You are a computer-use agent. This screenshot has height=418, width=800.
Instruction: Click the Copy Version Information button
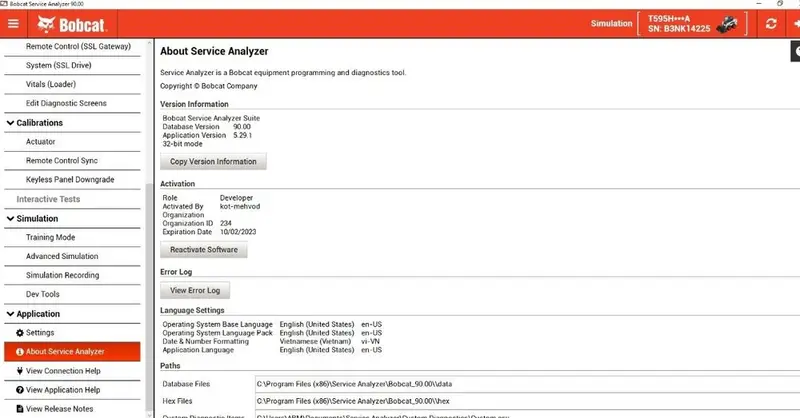point(213,161)
